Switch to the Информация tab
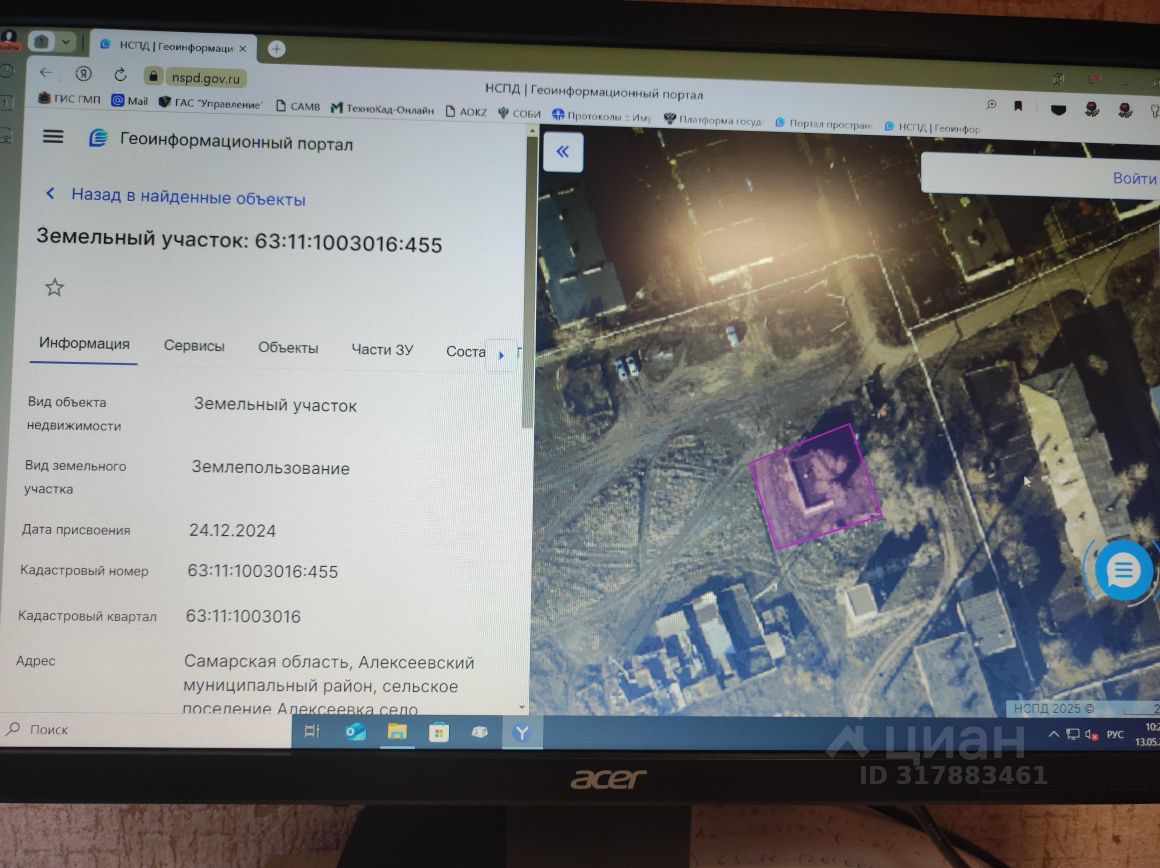The image size is (1160, 868). [x=84, y=343]
